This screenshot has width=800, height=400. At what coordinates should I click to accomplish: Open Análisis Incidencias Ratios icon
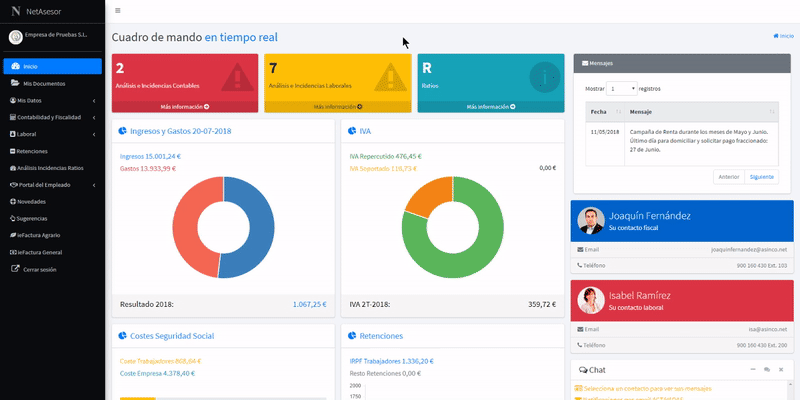[x=11, y=168]
